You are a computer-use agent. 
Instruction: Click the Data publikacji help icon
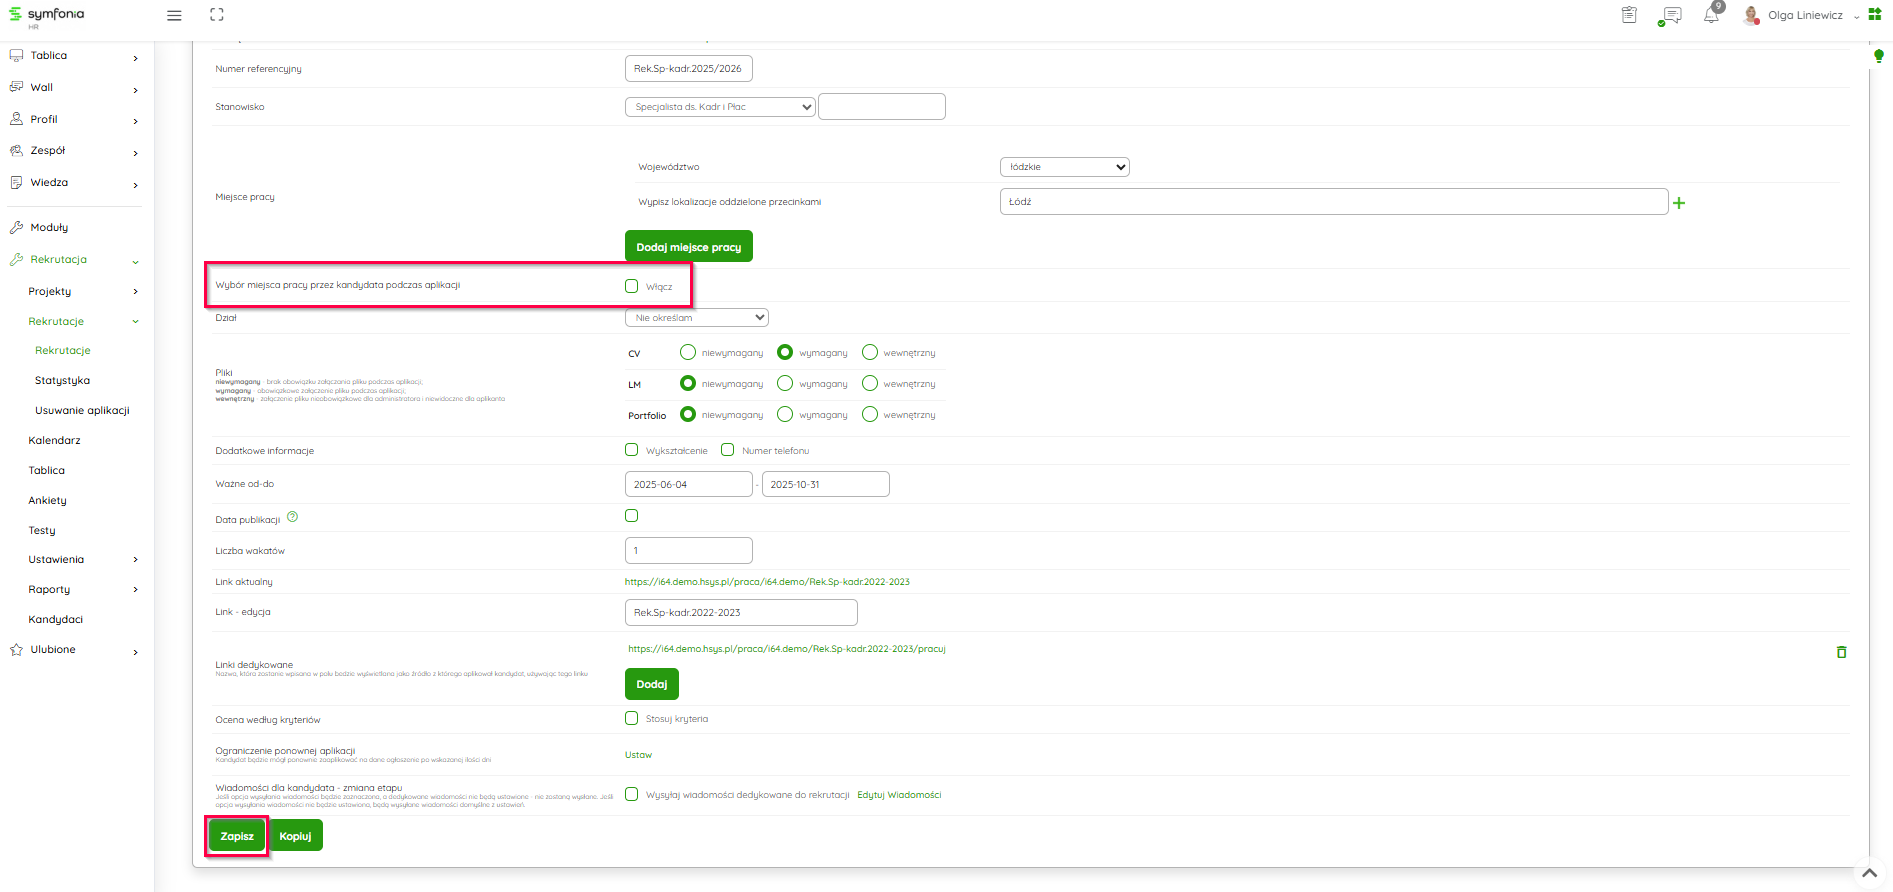point(293,517)
